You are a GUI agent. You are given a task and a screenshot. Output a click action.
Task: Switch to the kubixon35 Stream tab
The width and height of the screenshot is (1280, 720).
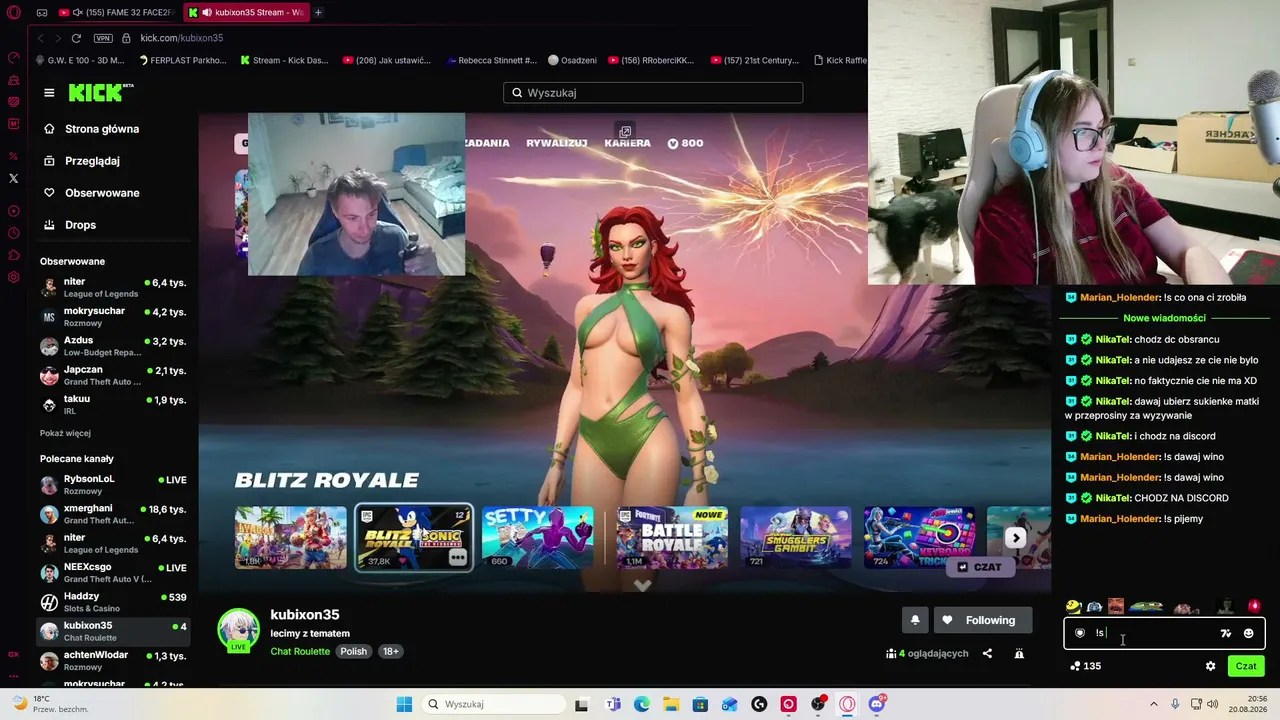246,12
